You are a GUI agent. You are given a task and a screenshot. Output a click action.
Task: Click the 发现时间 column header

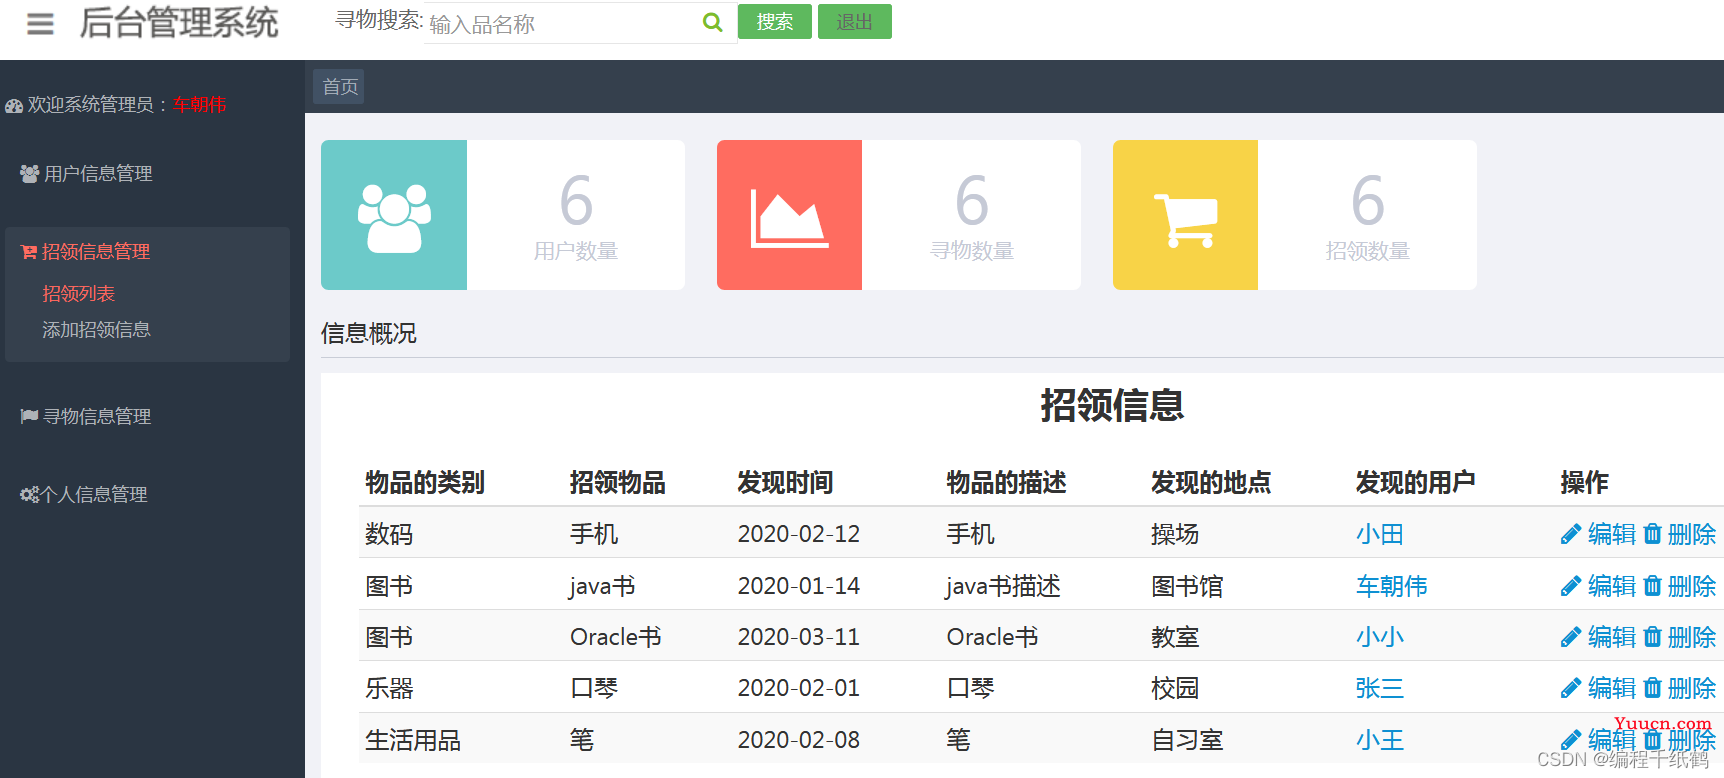coord(786,483)
